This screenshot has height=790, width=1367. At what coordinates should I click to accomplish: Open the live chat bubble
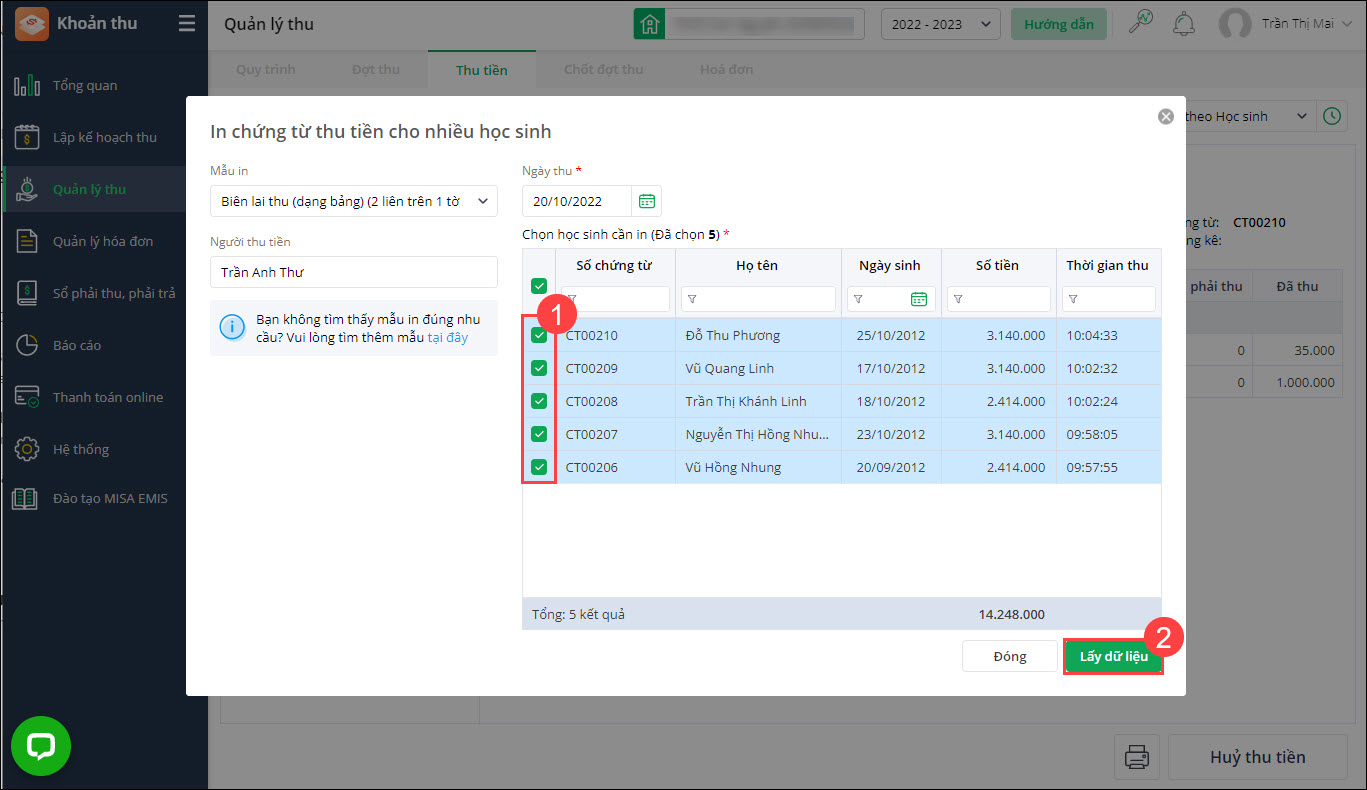pos(41,746)
